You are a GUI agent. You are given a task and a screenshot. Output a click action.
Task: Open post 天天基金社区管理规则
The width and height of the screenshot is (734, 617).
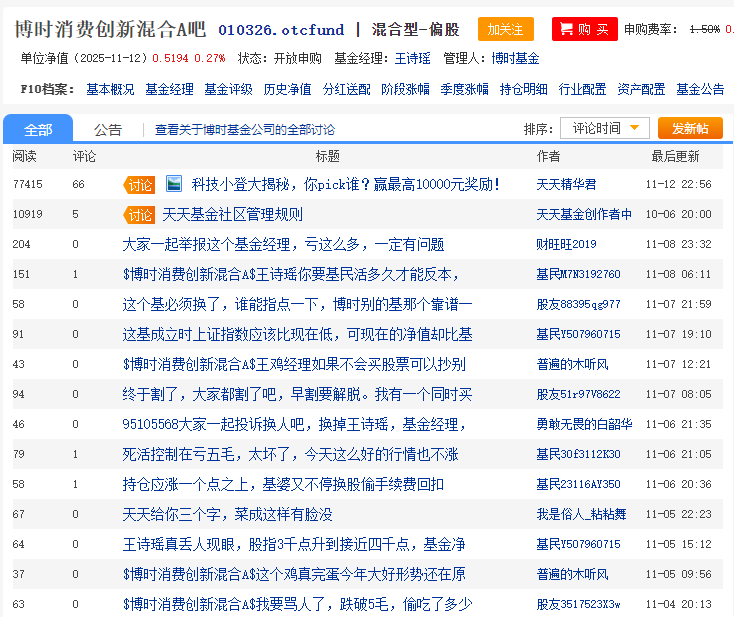coord(233,214)
